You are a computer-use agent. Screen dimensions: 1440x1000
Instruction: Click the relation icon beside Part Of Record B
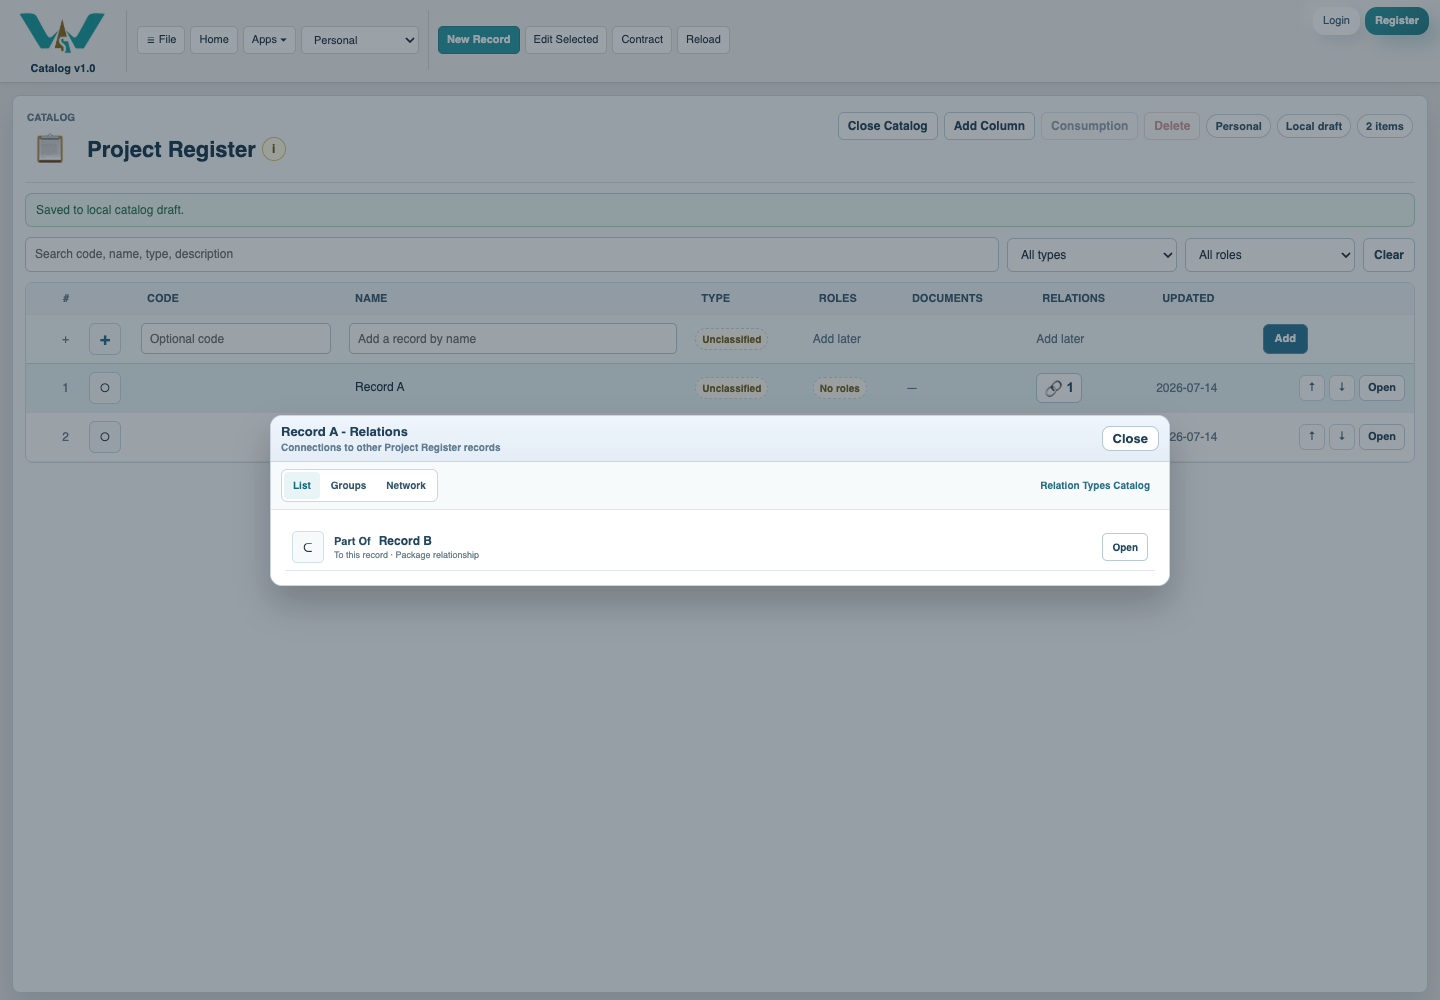click(x=308, y=547)
